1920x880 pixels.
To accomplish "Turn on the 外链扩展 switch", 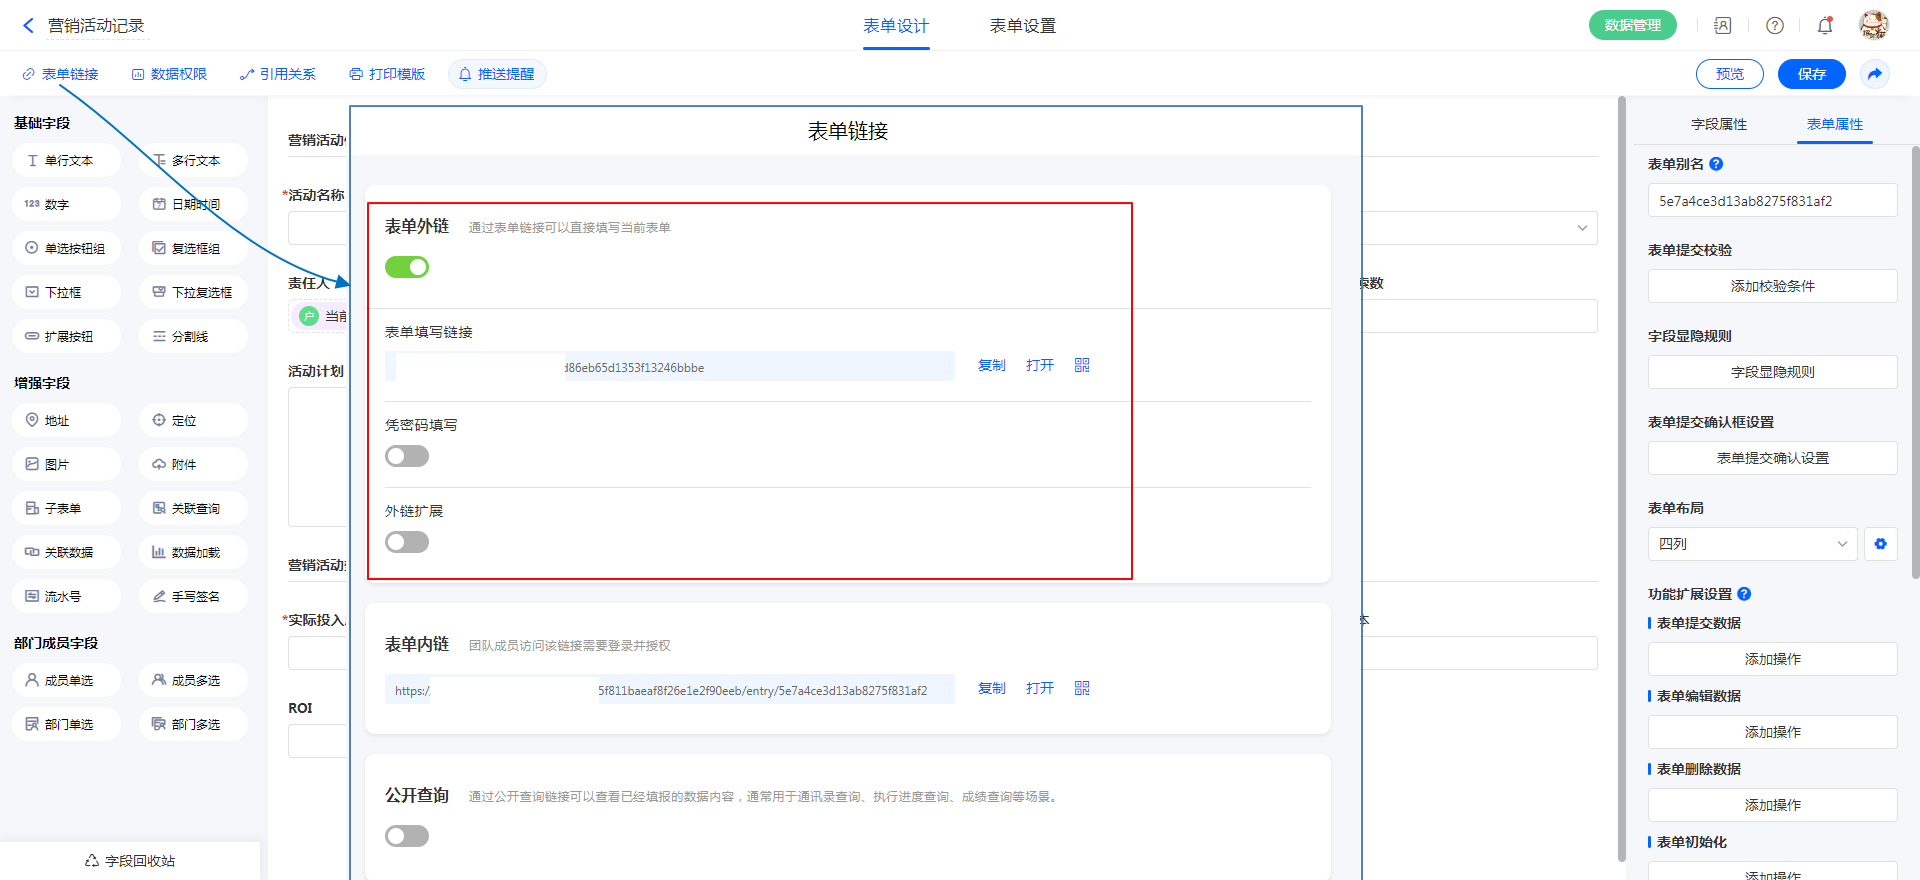I will (x=407, y=542).
